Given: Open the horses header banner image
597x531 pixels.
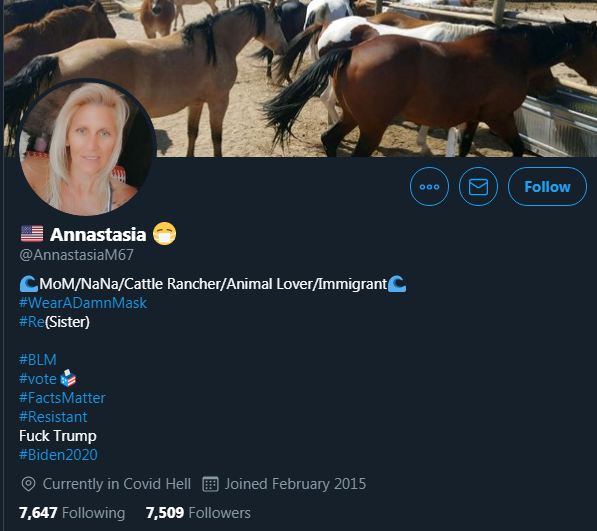Looking at the screenshot, I should [x=300, y=78].
